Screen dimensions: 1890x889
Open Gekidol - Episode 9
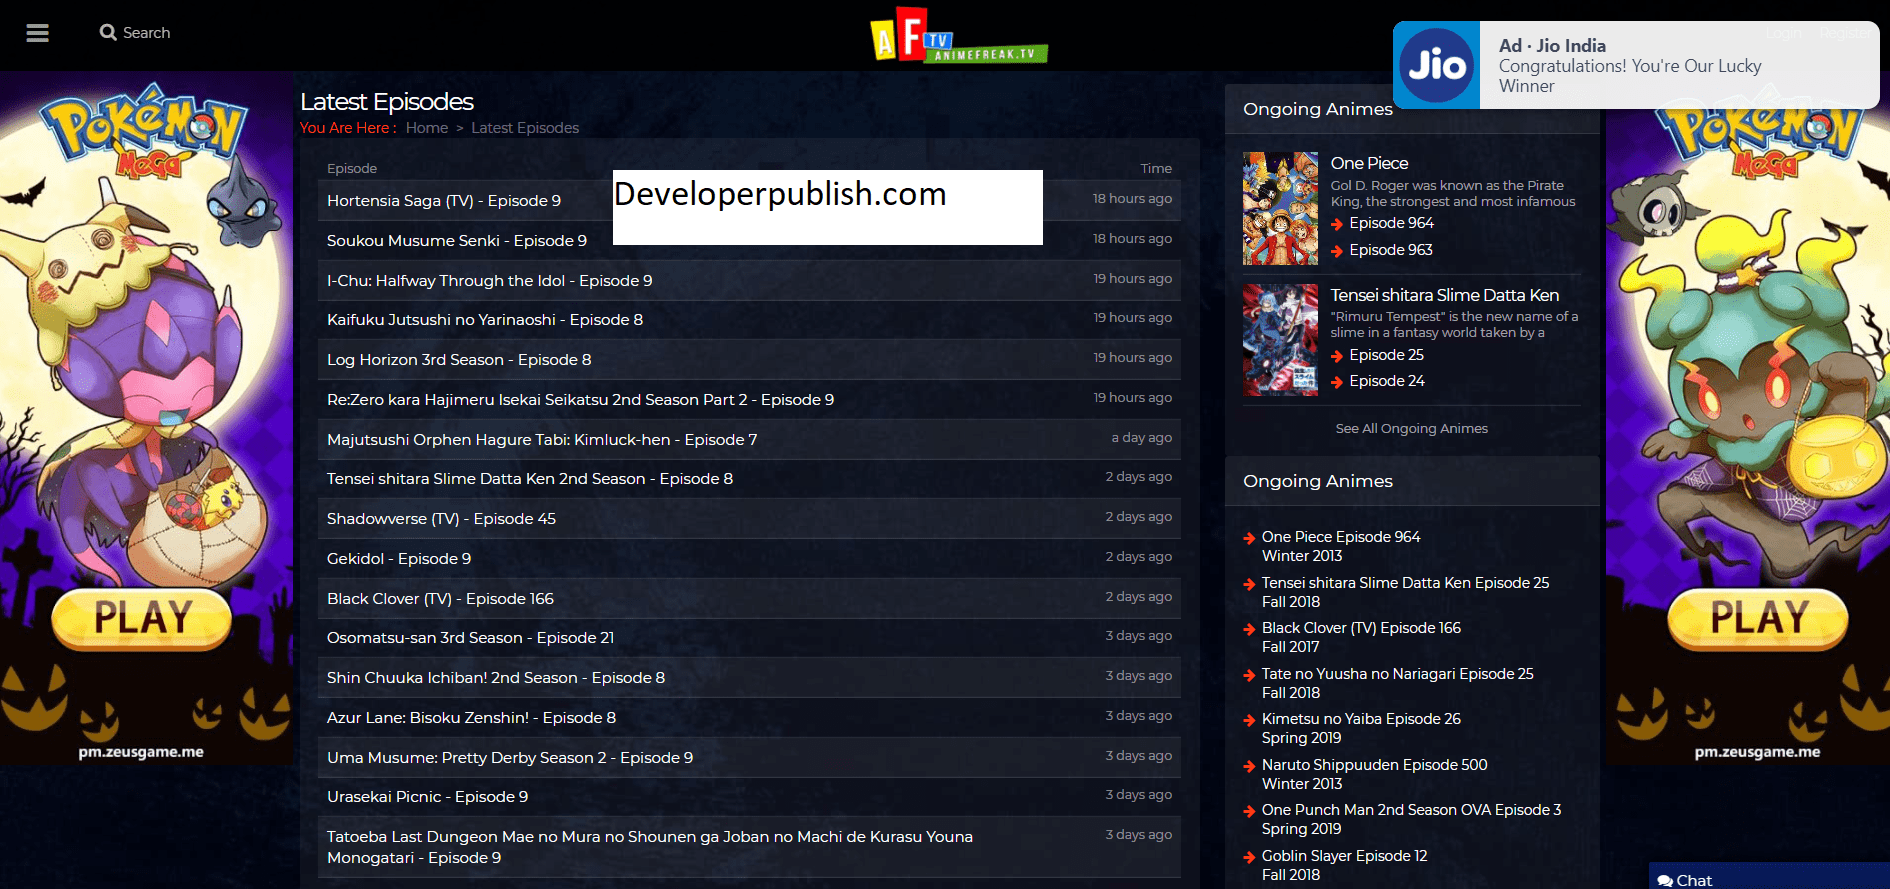click(x=399, y=559)
